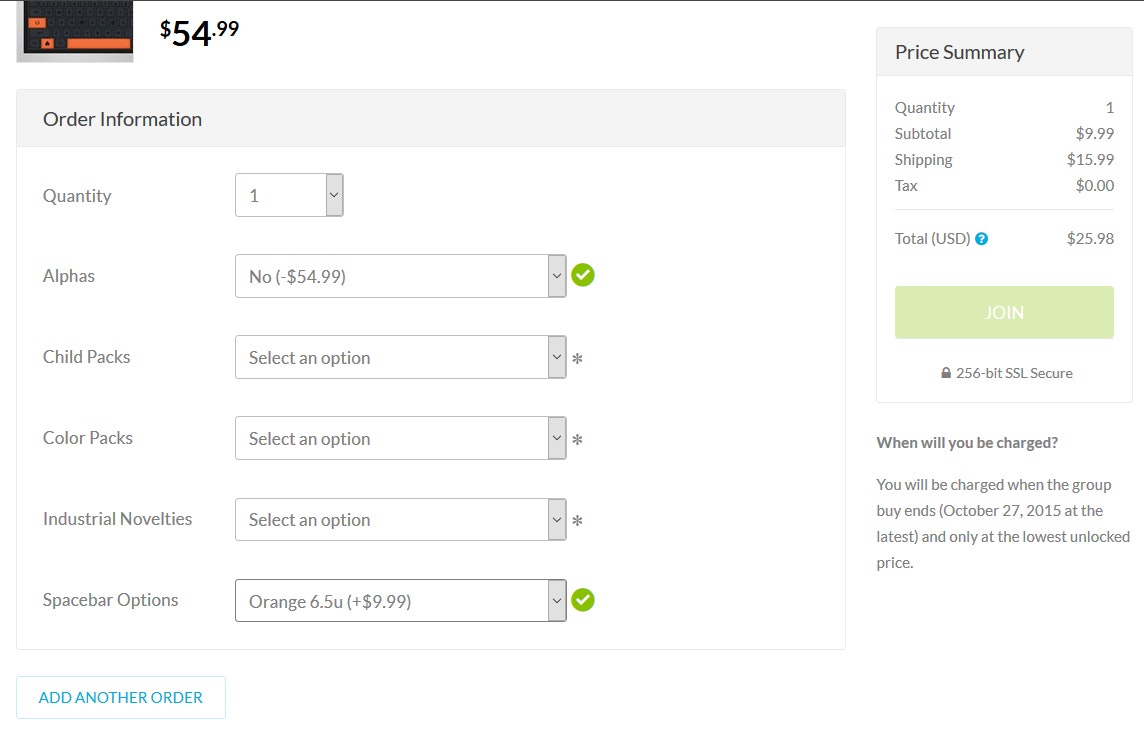This screenshot has height=730, width=1144.
Task: Open the Child Packs option selector
Action: point(400,357)
